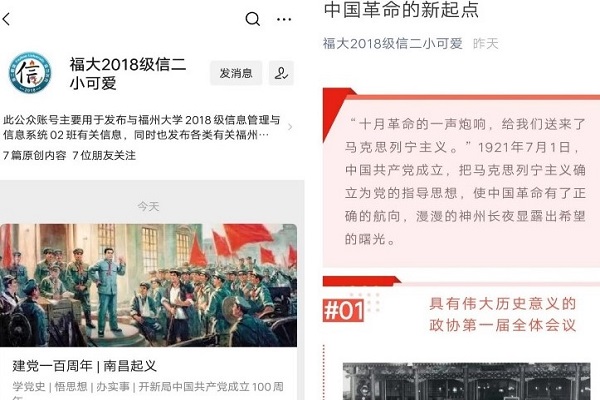The height and width of the screenshot is (400, 600).
Task: View 7位朋友关注 list
Action: [x=104, y=155]
